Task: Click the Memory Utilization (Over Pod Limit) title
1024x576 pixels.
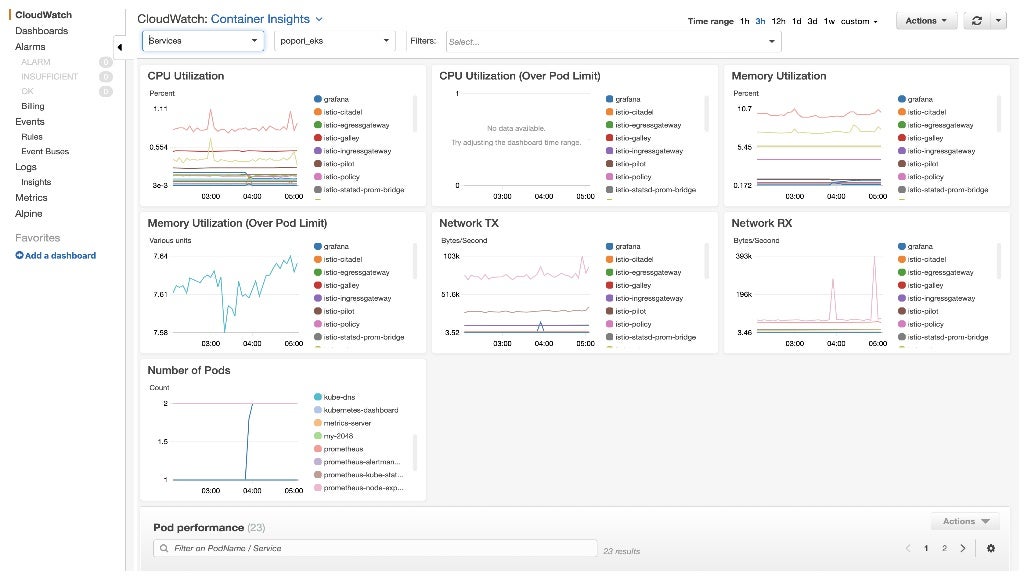Action: pos(237,223)
